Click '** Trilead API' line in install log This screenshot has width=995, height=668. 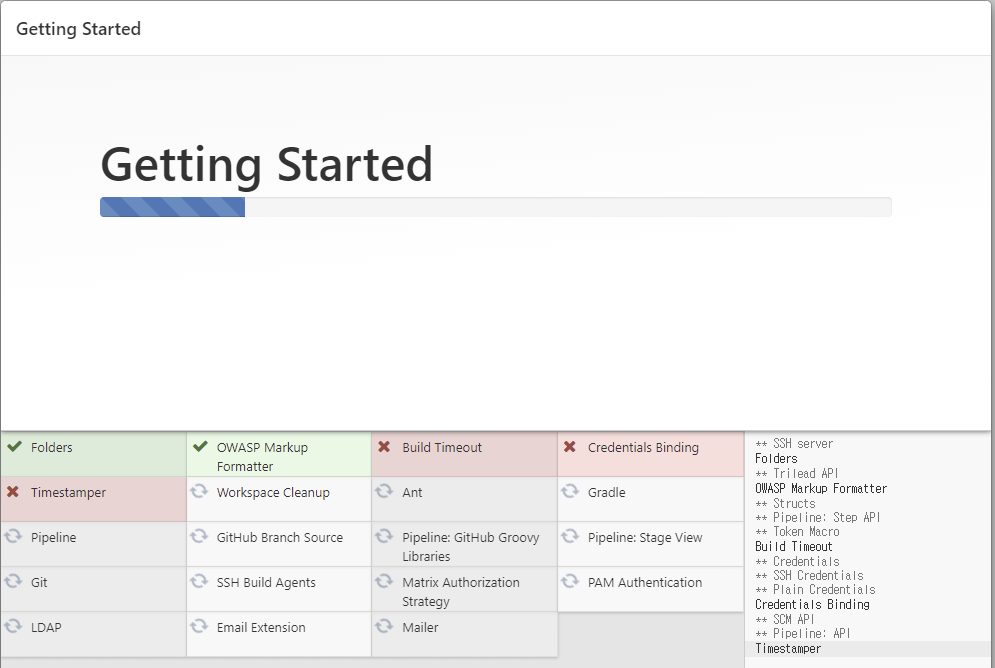coord(796,473)
